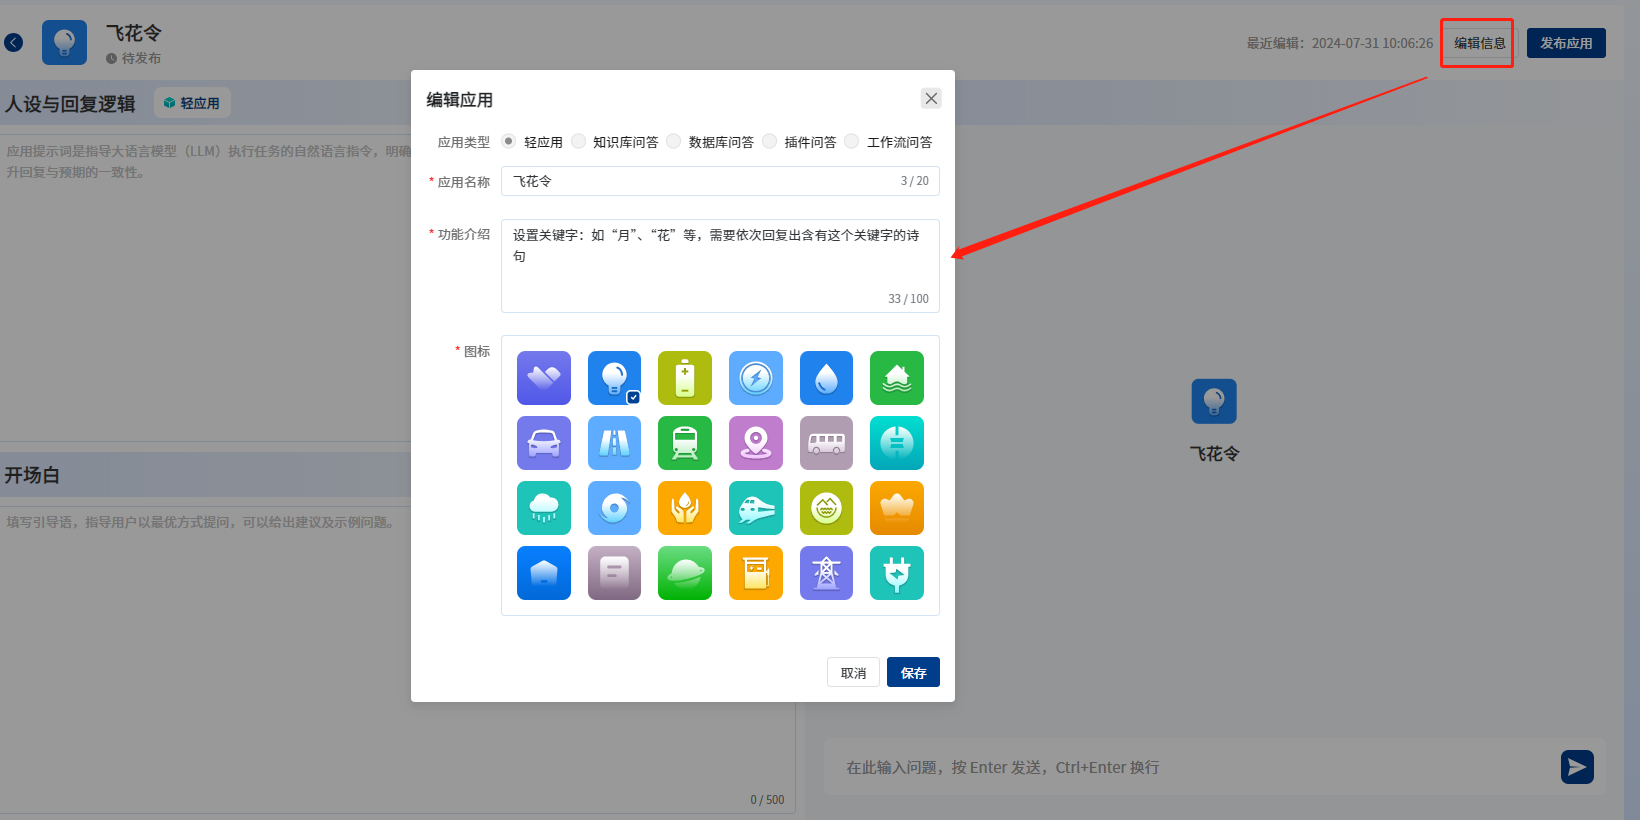Select the 轻应用 radio option

coord(509,142)
